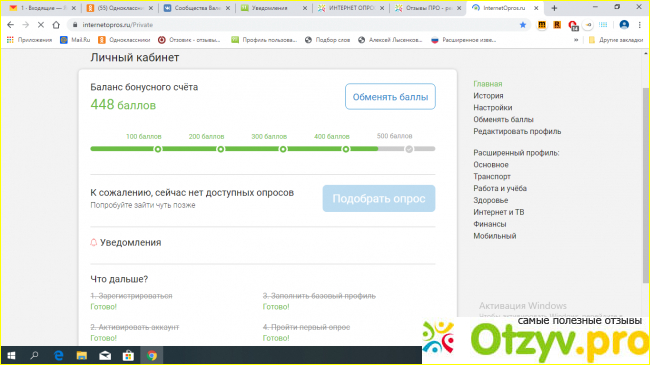650x365 pixels.
Task: Click the browser forward arrow
Action: point(26,25)
